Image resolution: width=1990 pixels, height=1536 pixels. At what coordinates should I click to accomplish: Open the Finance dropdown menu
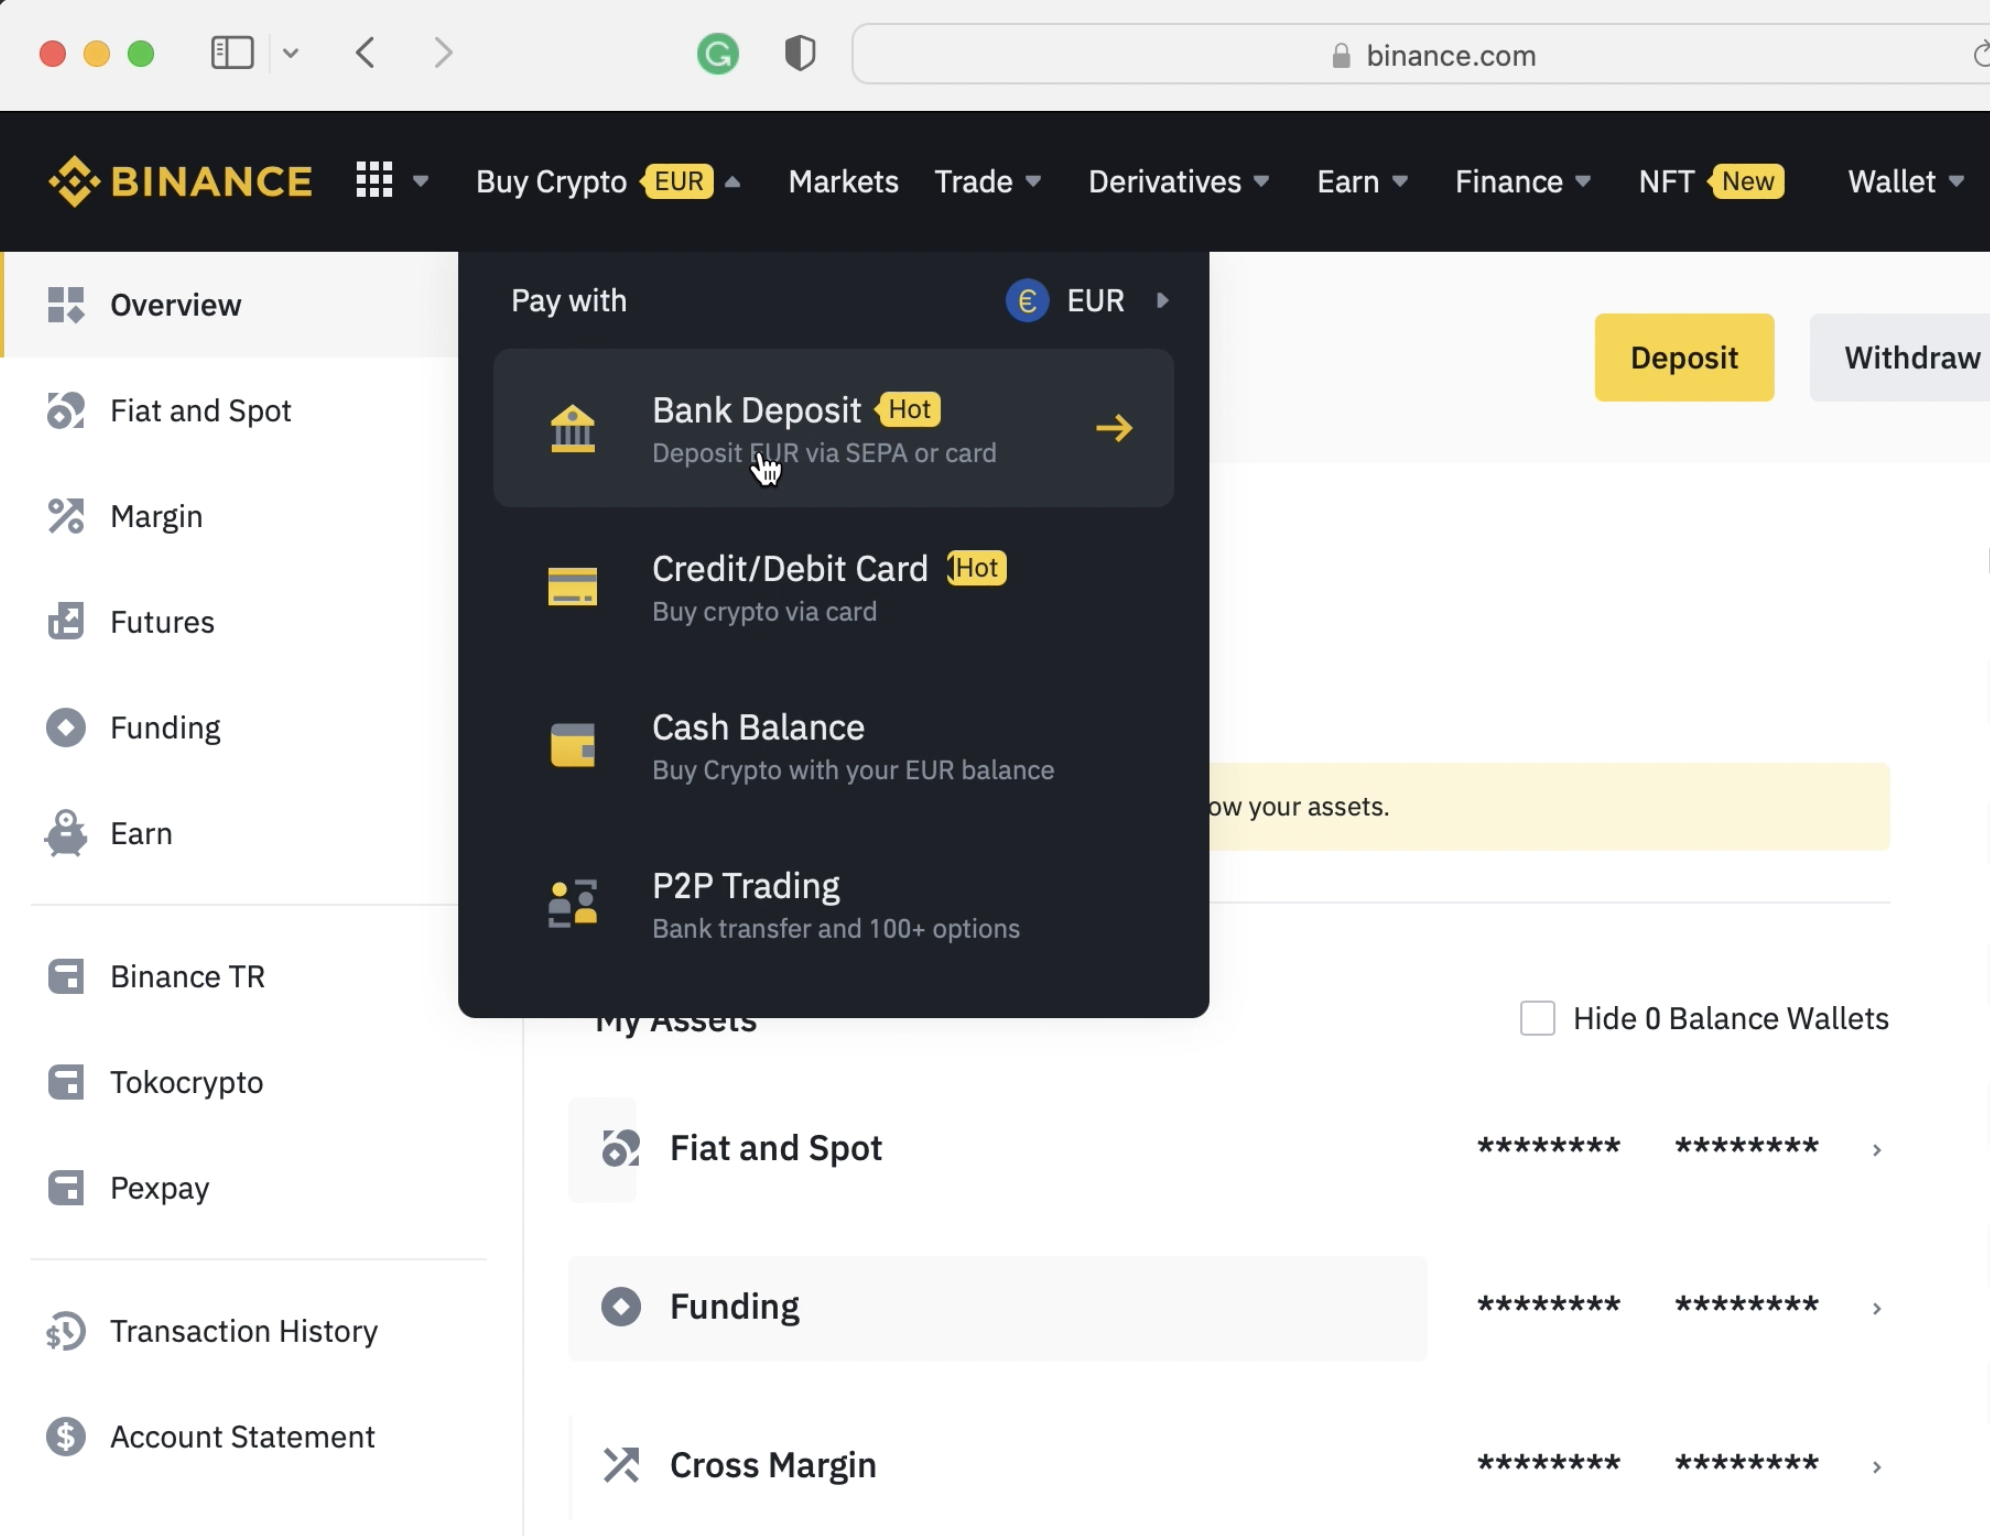pos(1523,181)
